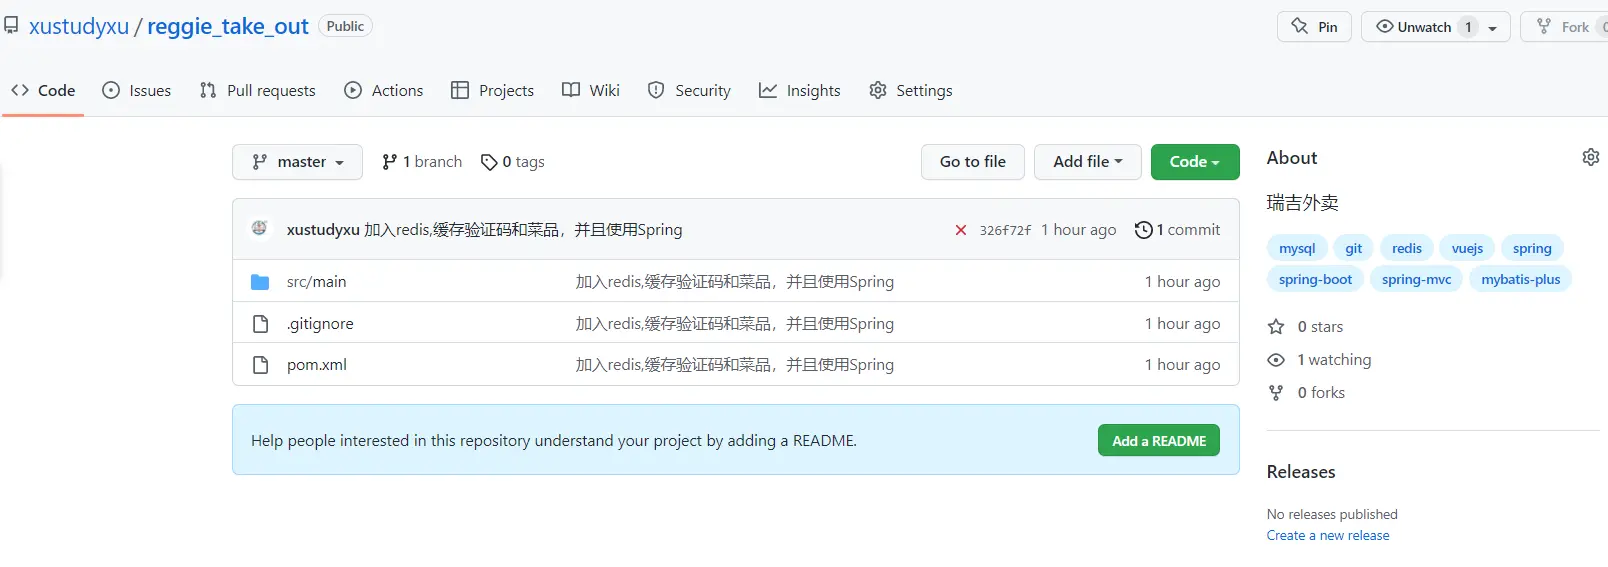The width and height of the screenshot is (1608, 567).
Task: Open the Wiki tab
Action: [x=591, y=90]
